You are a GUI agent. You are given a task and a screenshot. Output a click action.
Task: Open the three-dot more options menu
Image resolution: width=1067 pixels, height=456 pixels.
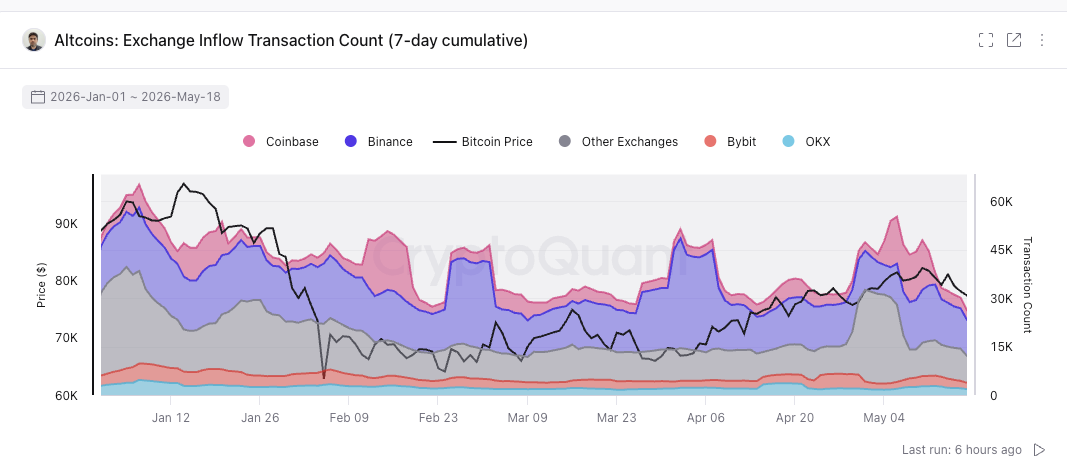coord(1042,40)
